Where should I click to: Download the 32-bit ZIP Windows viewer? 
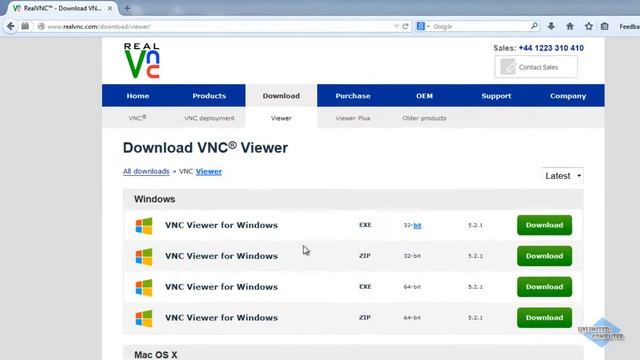click(544, 256)
